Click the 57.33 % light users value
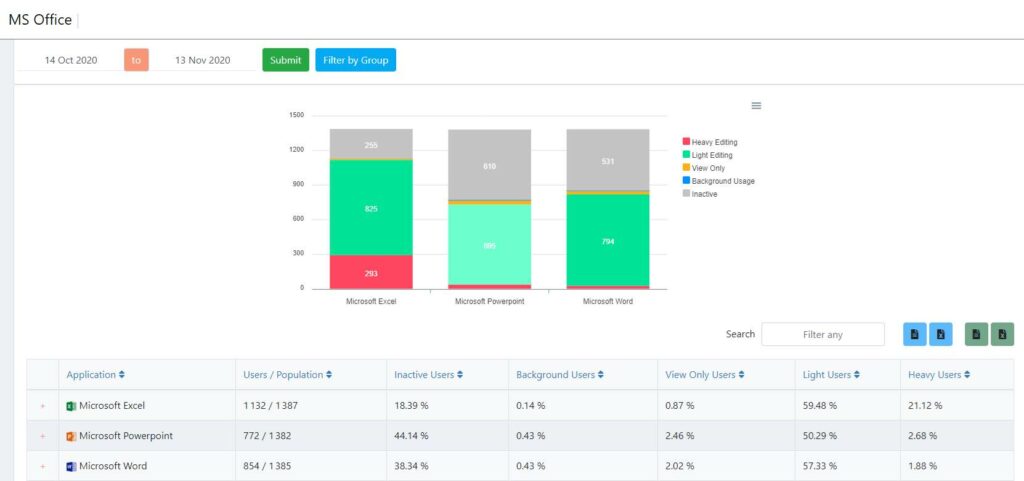The height and width of the screenshot is (481, 1024). pyautogui.click(x=820, y=467)
